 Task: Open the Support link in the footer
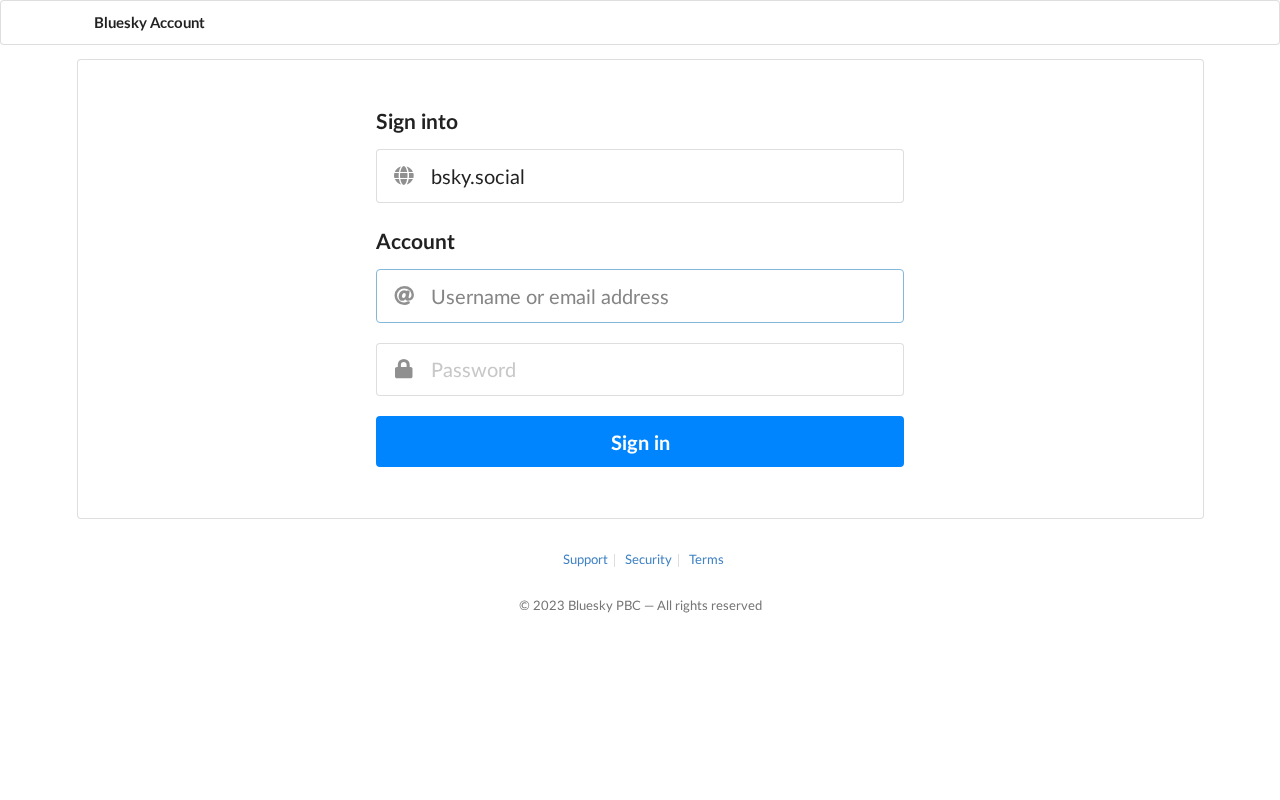tap(585, 560)
